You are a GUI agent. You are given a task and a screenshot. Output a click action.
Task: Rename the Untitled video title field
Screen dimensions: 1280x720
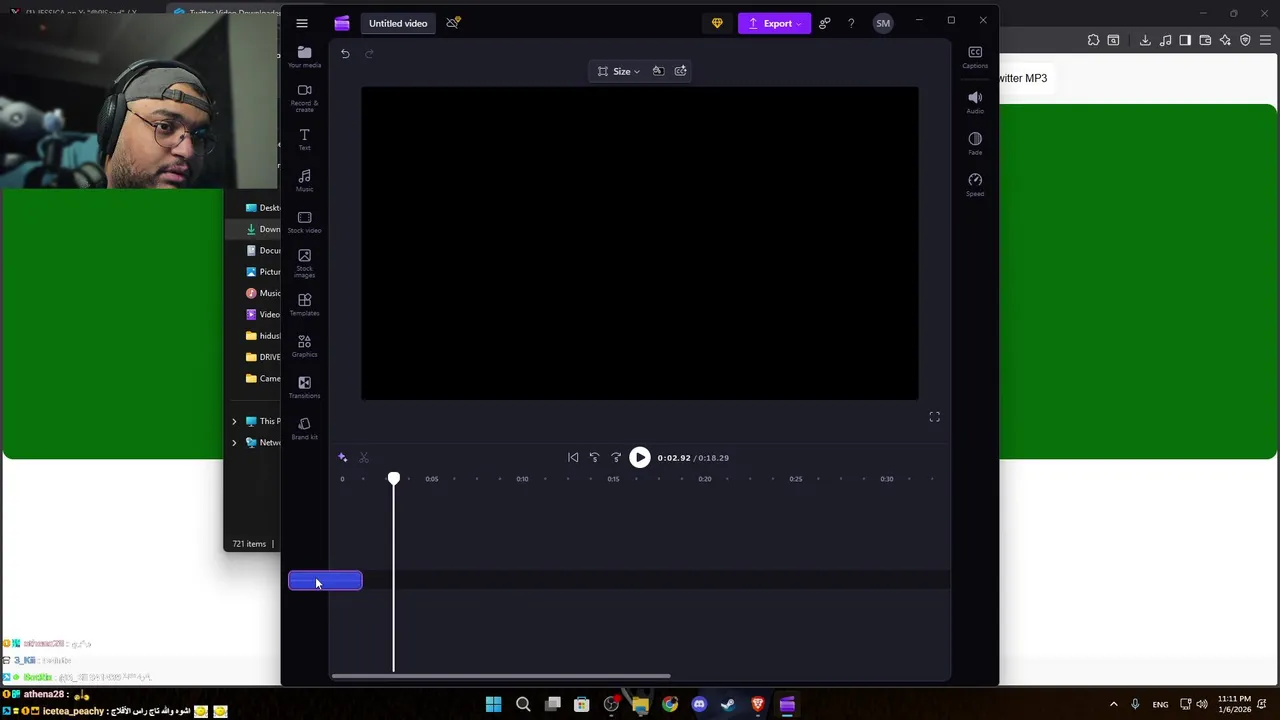pos(398,23)
